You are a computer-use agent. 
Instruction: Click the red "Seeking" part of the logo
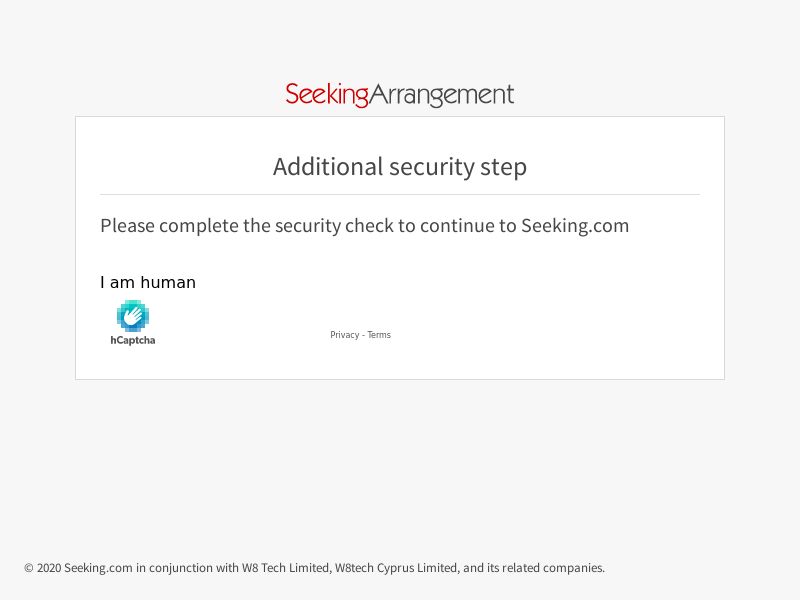tap(327, 95)
